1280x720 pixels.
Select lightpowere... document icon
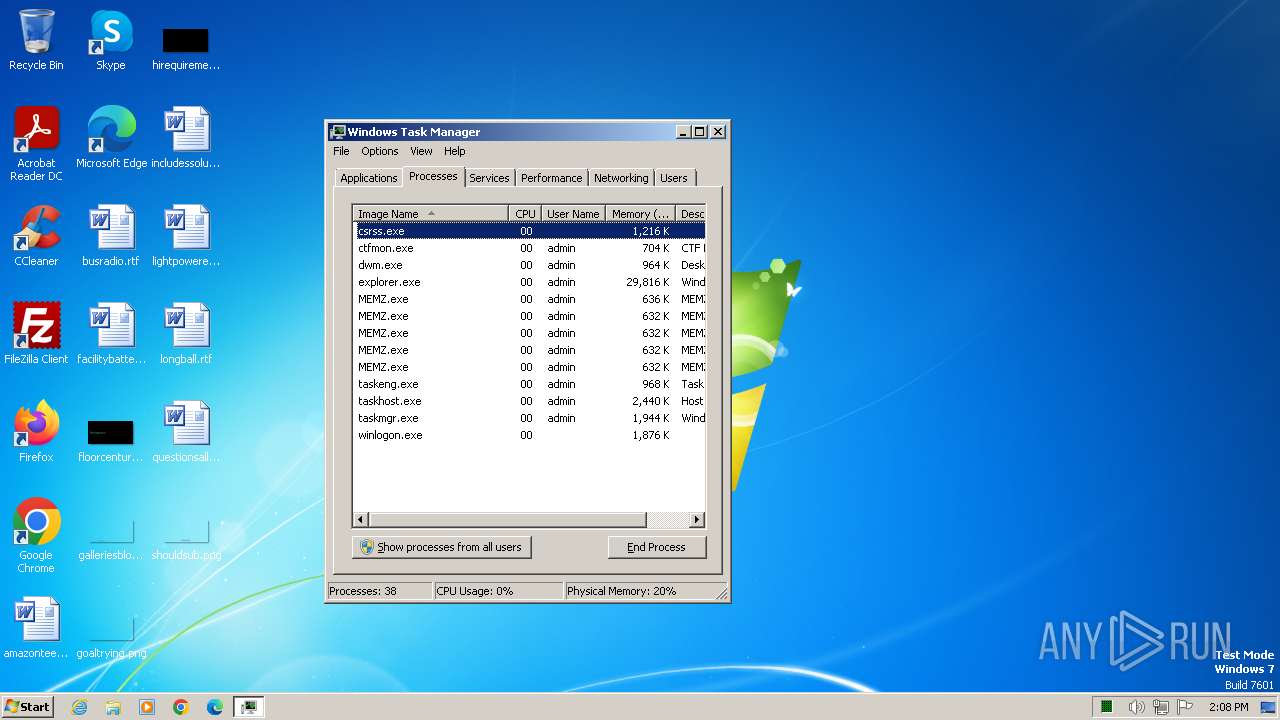click(x=186, y=236)
